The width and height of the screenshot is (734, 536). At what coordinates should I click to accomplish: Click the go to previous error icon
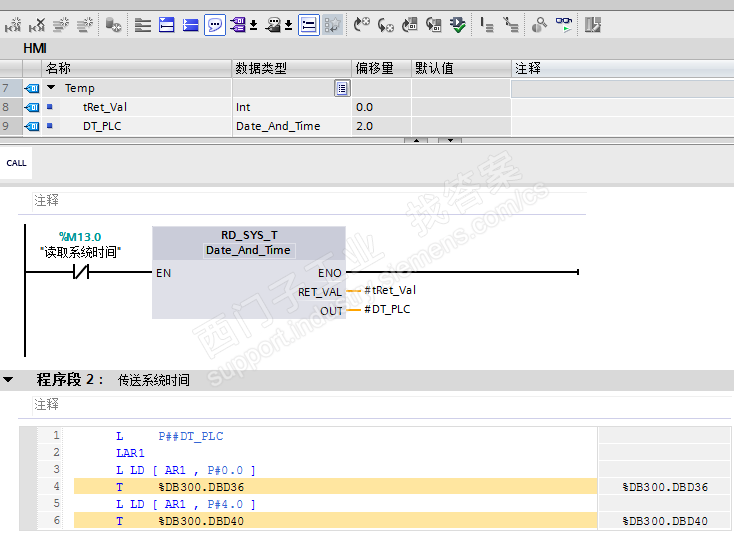pos(386,25)
